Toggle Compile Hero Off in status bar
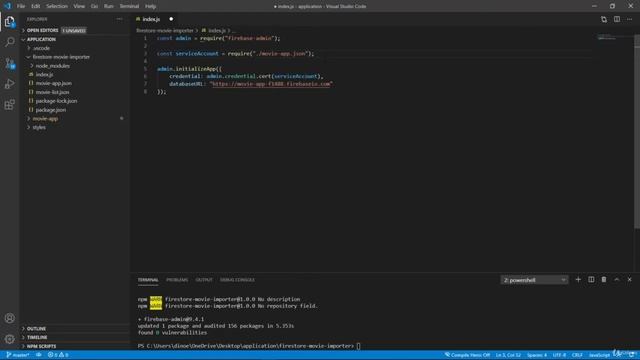 [467, 355]
